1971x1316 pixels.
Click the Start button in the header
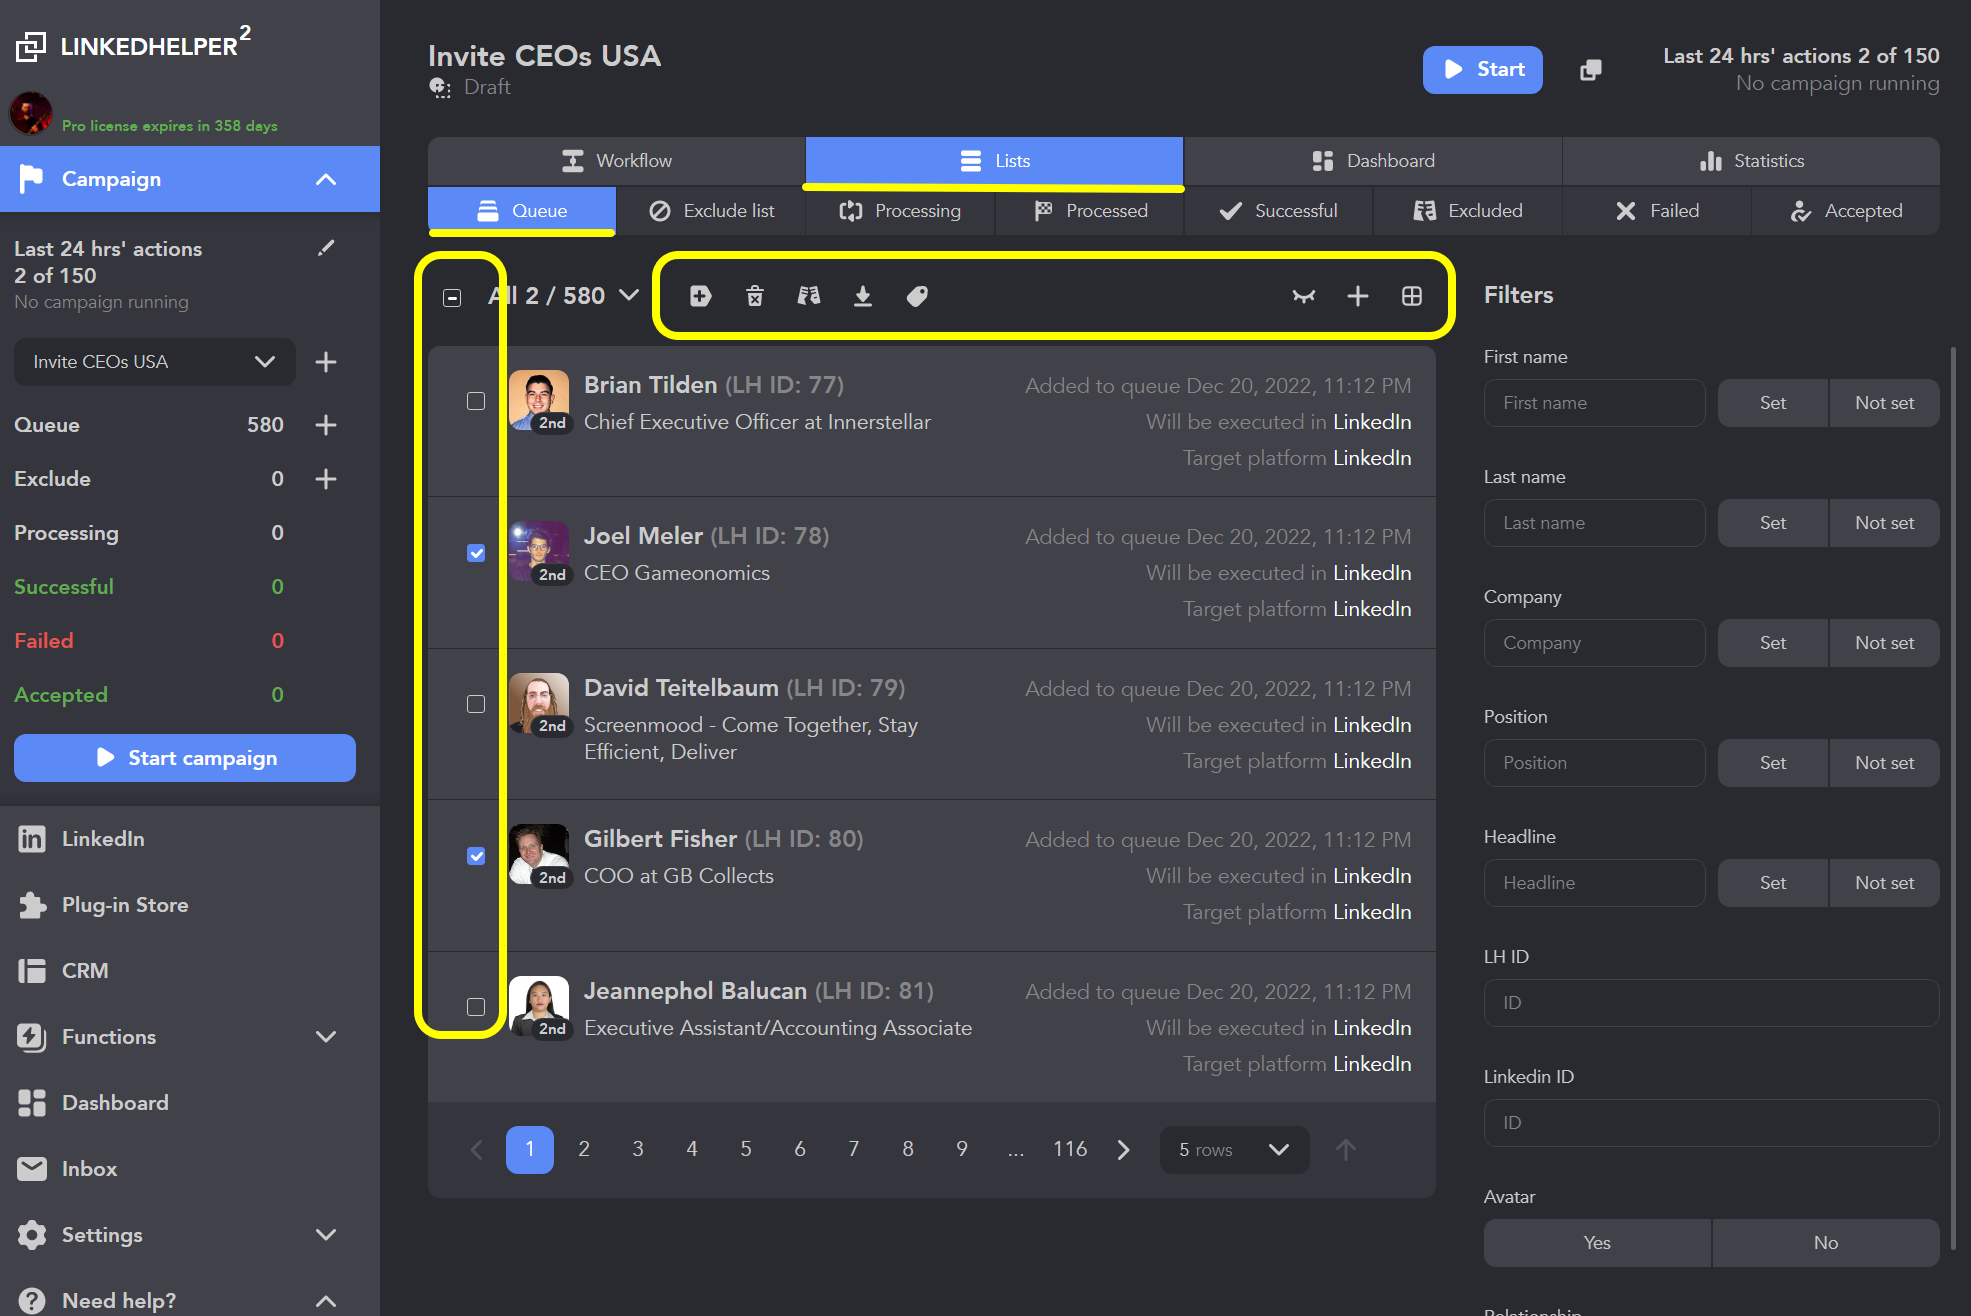1483,70
